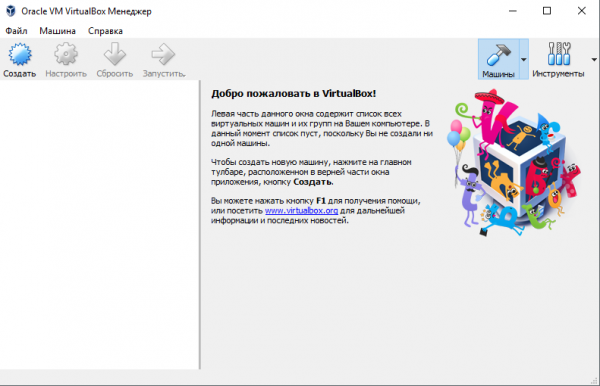The image size is (600, 386).
Task: Select the Машины hammer tool button
Action: point(498,59)
